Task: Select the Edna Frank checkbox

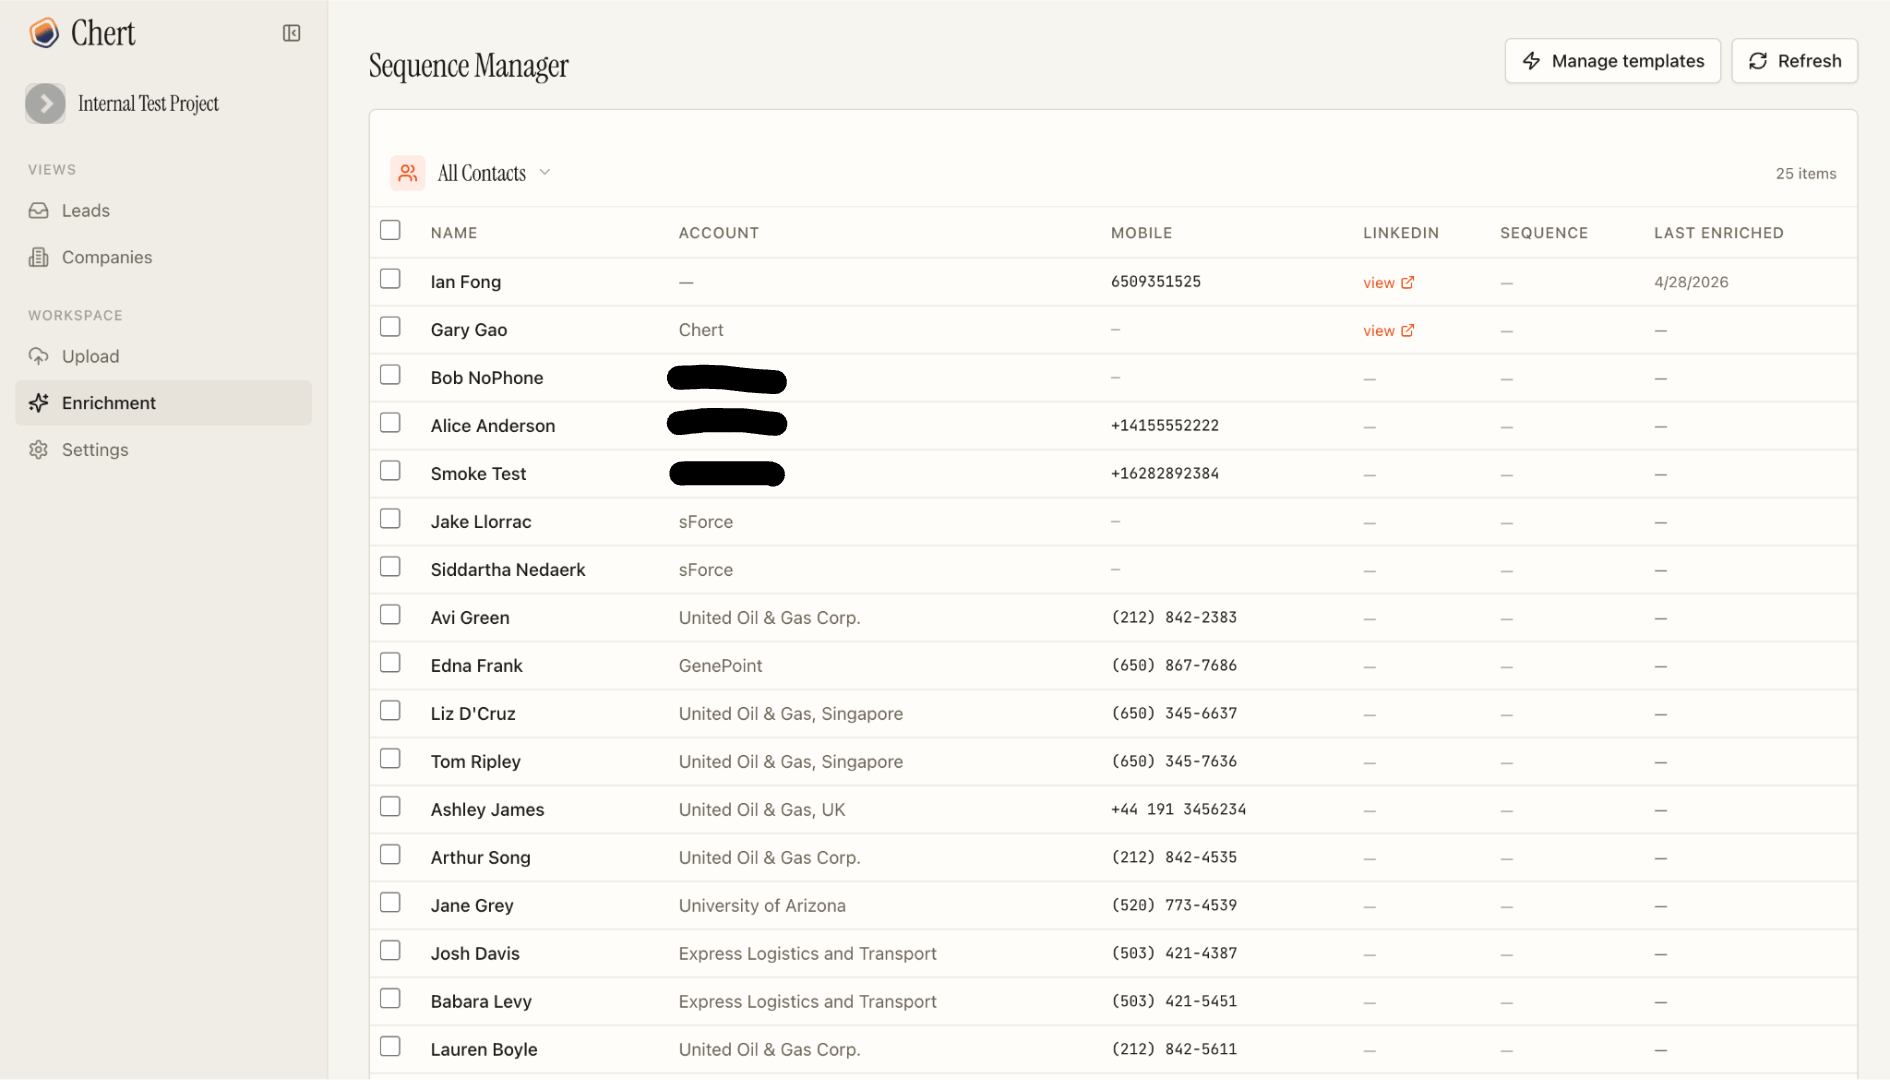Action: tap(390, 663)
